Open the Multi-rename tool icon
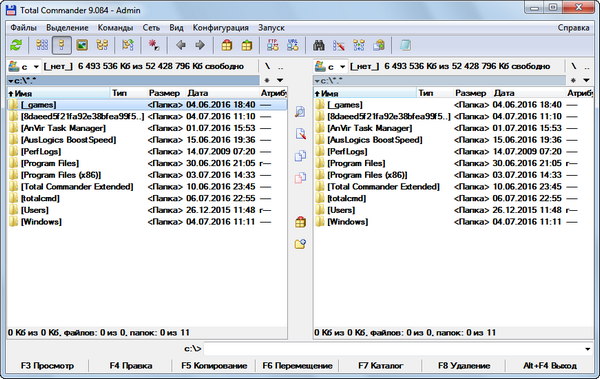This screenshot has height=379, width=600. 339,45
